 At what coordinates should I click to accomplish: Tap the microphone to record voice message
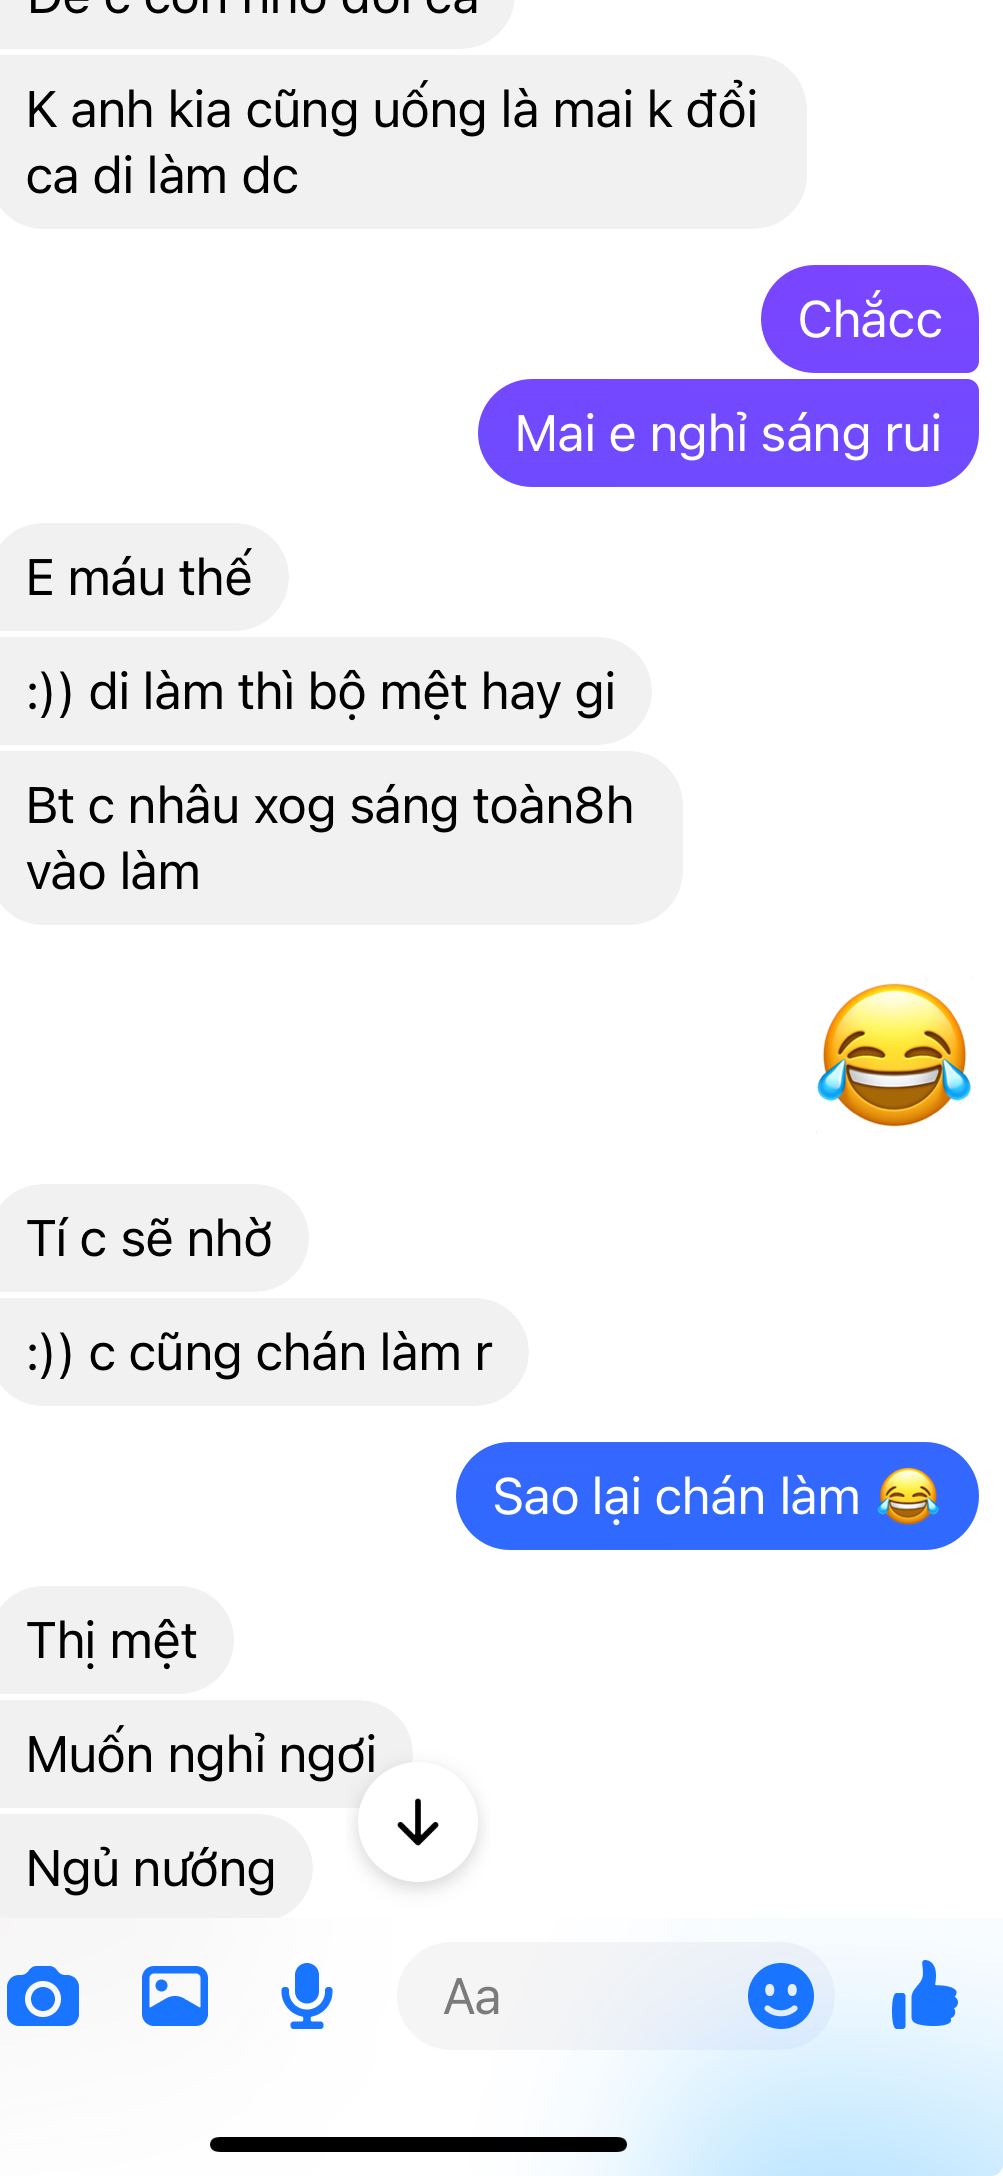tap(306, 1996)
